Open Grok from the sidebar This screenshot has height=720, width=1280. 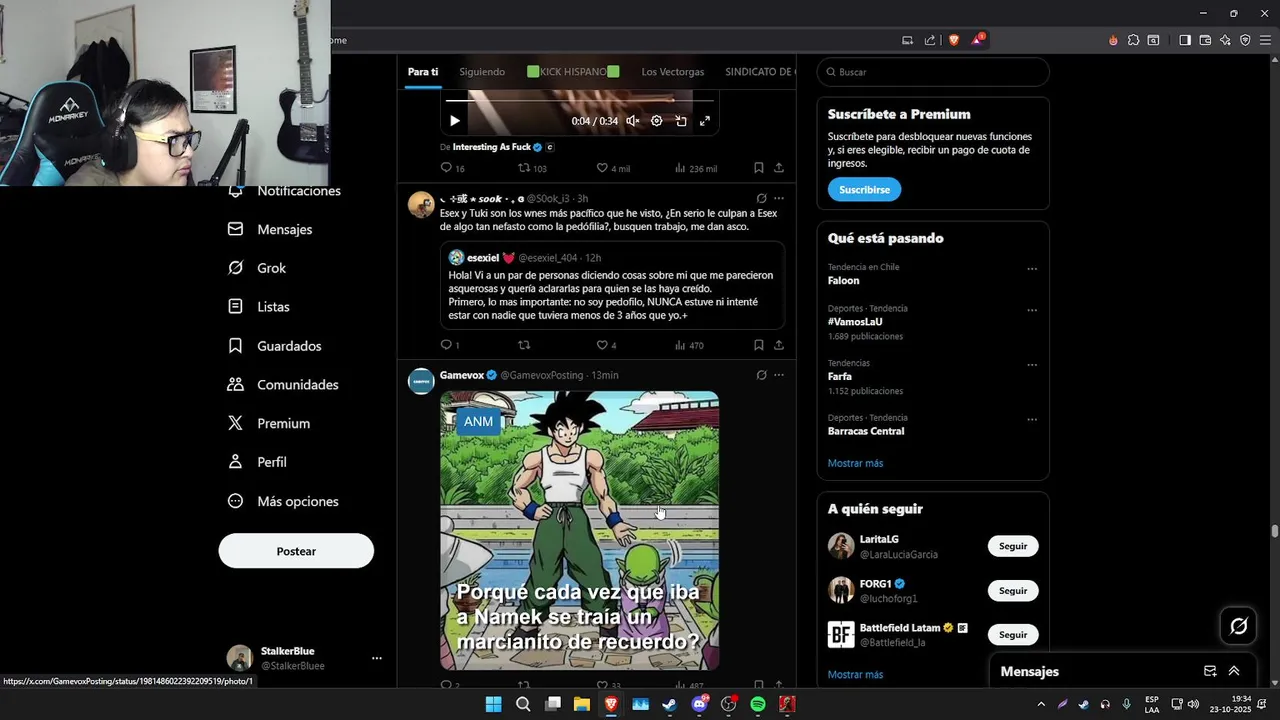[x=257, y=268]
